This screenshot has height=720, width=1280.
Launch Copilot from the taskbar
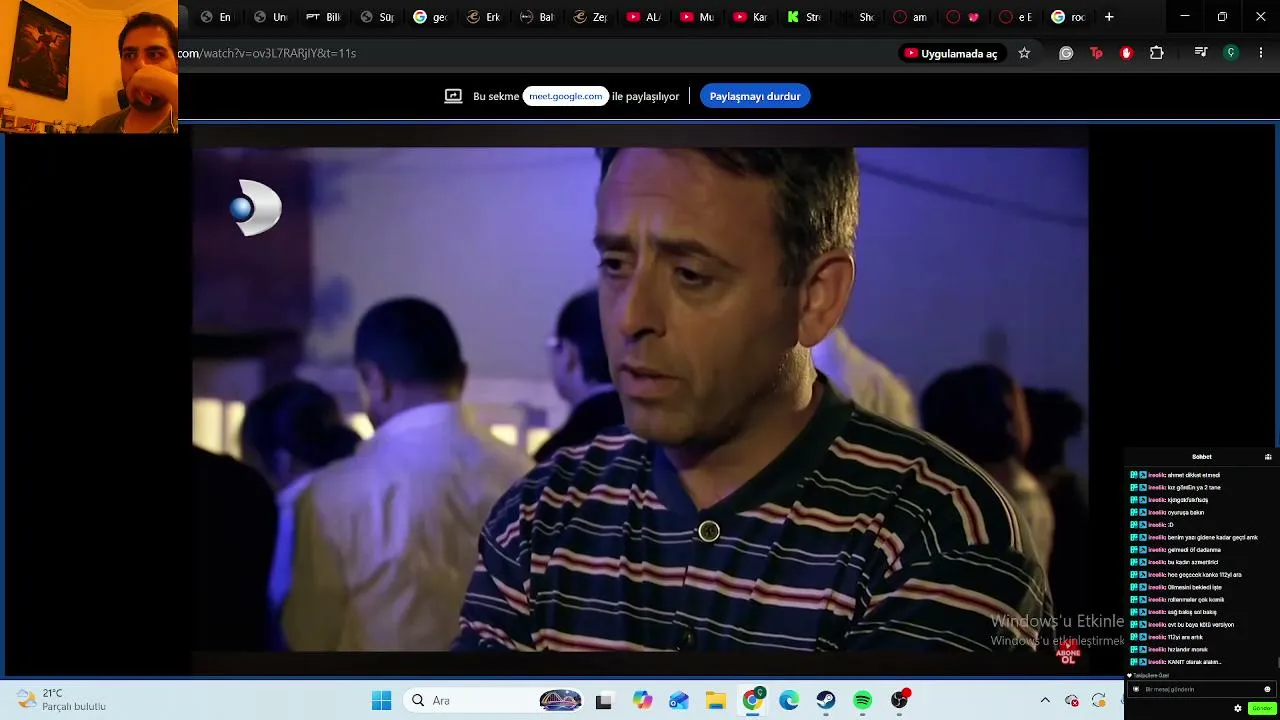pyautogui.click(x=642, y=701)
